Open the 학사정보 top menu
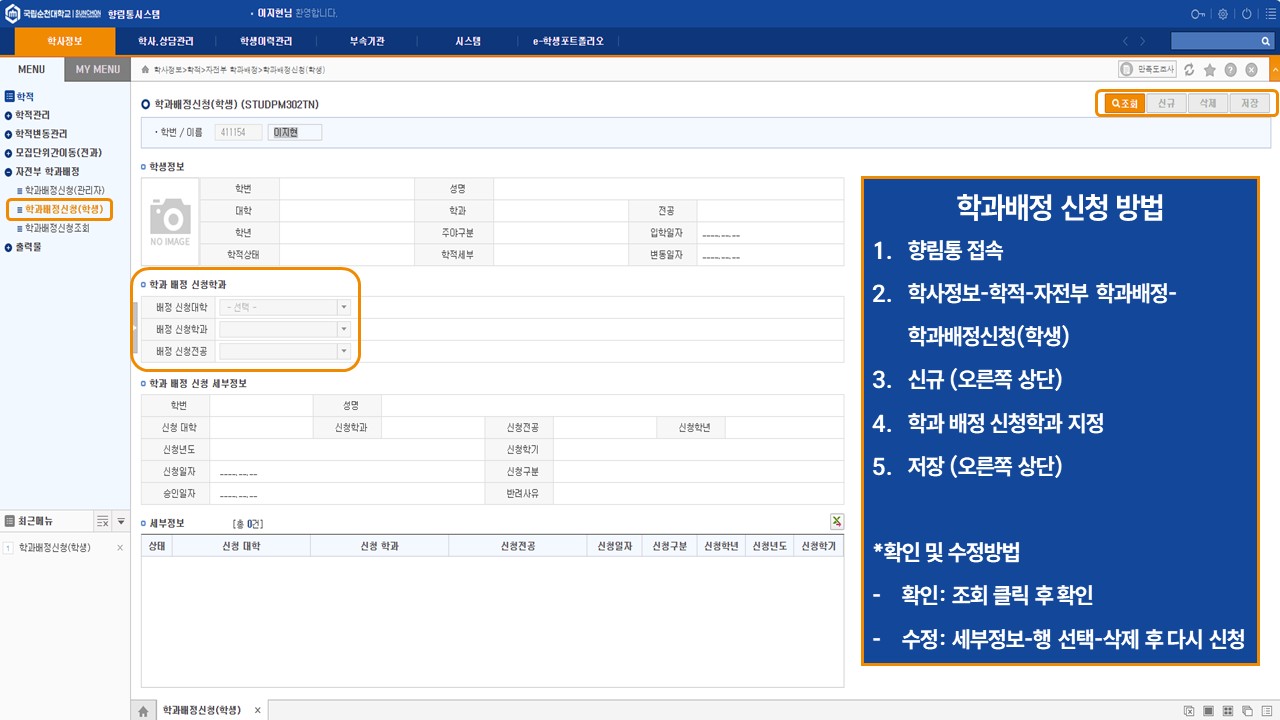 [65, 41]
